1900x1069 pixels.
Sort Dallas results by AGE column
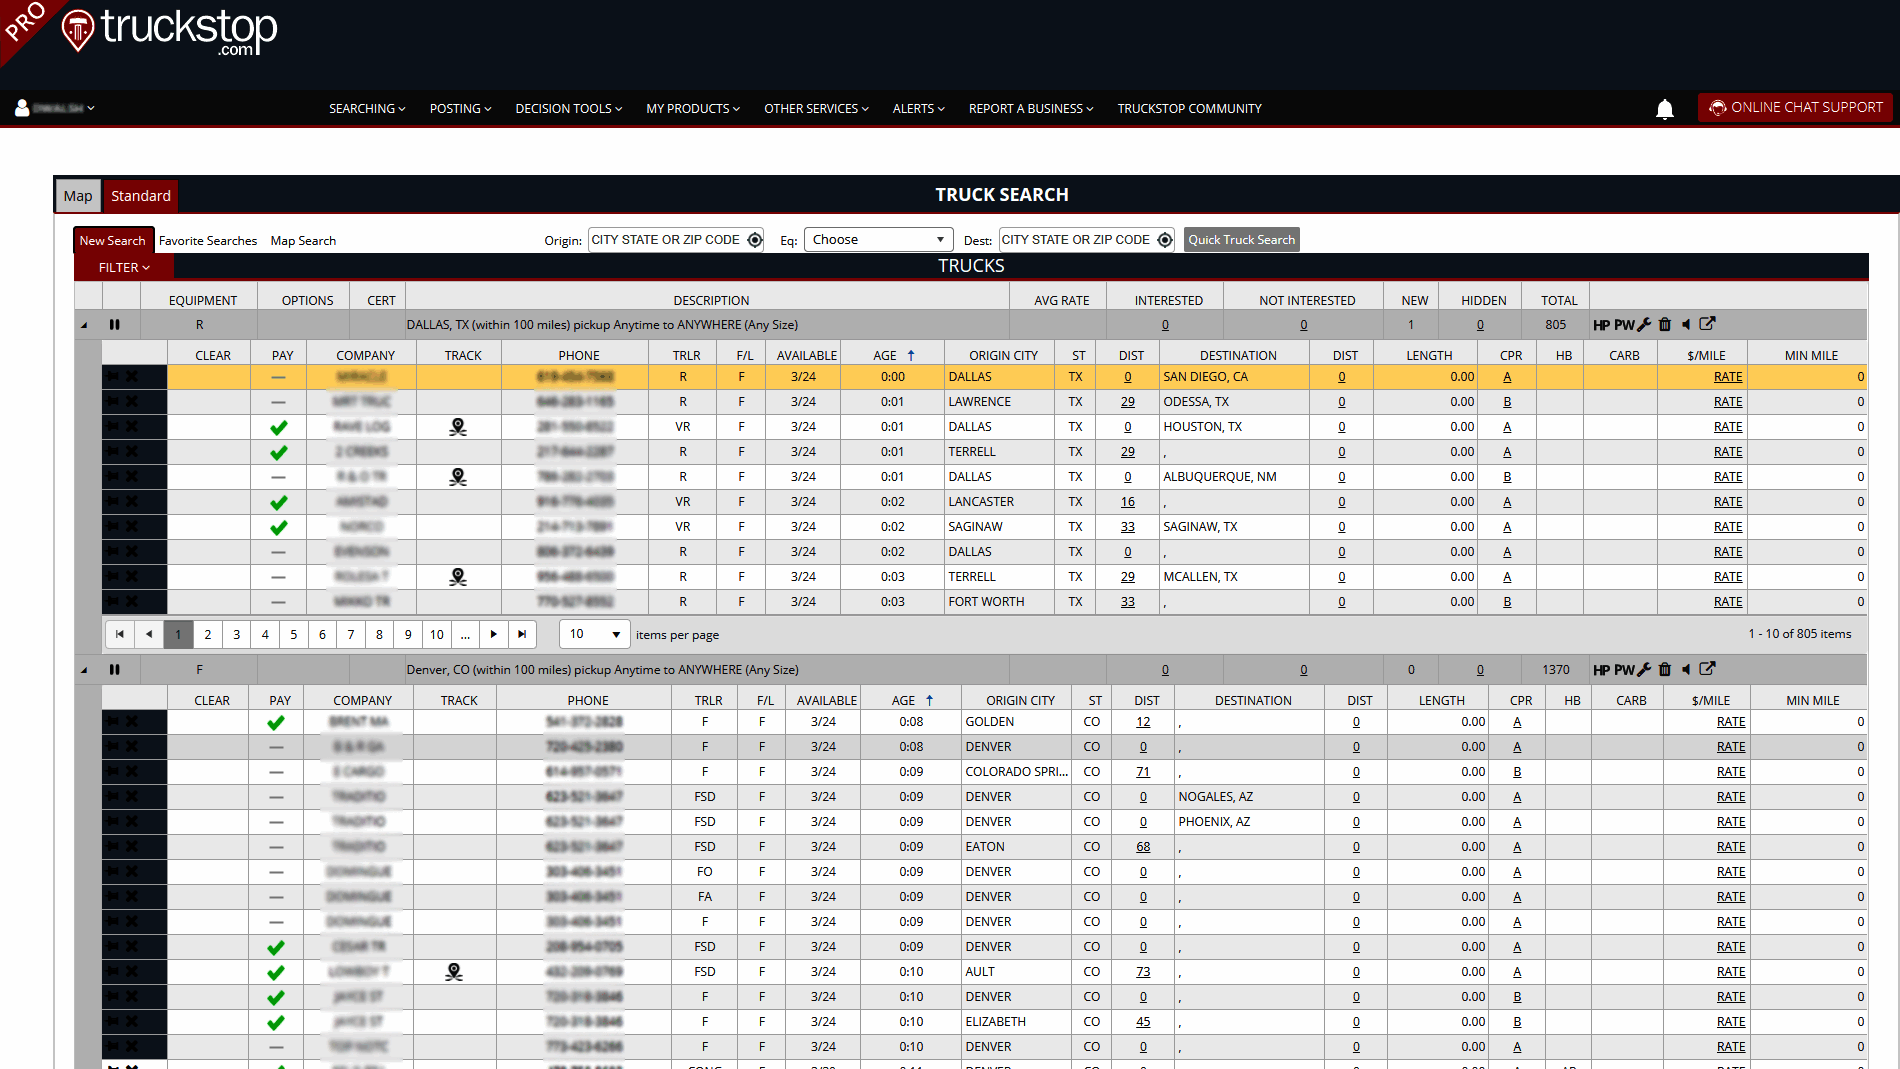(x=885, y=355)
